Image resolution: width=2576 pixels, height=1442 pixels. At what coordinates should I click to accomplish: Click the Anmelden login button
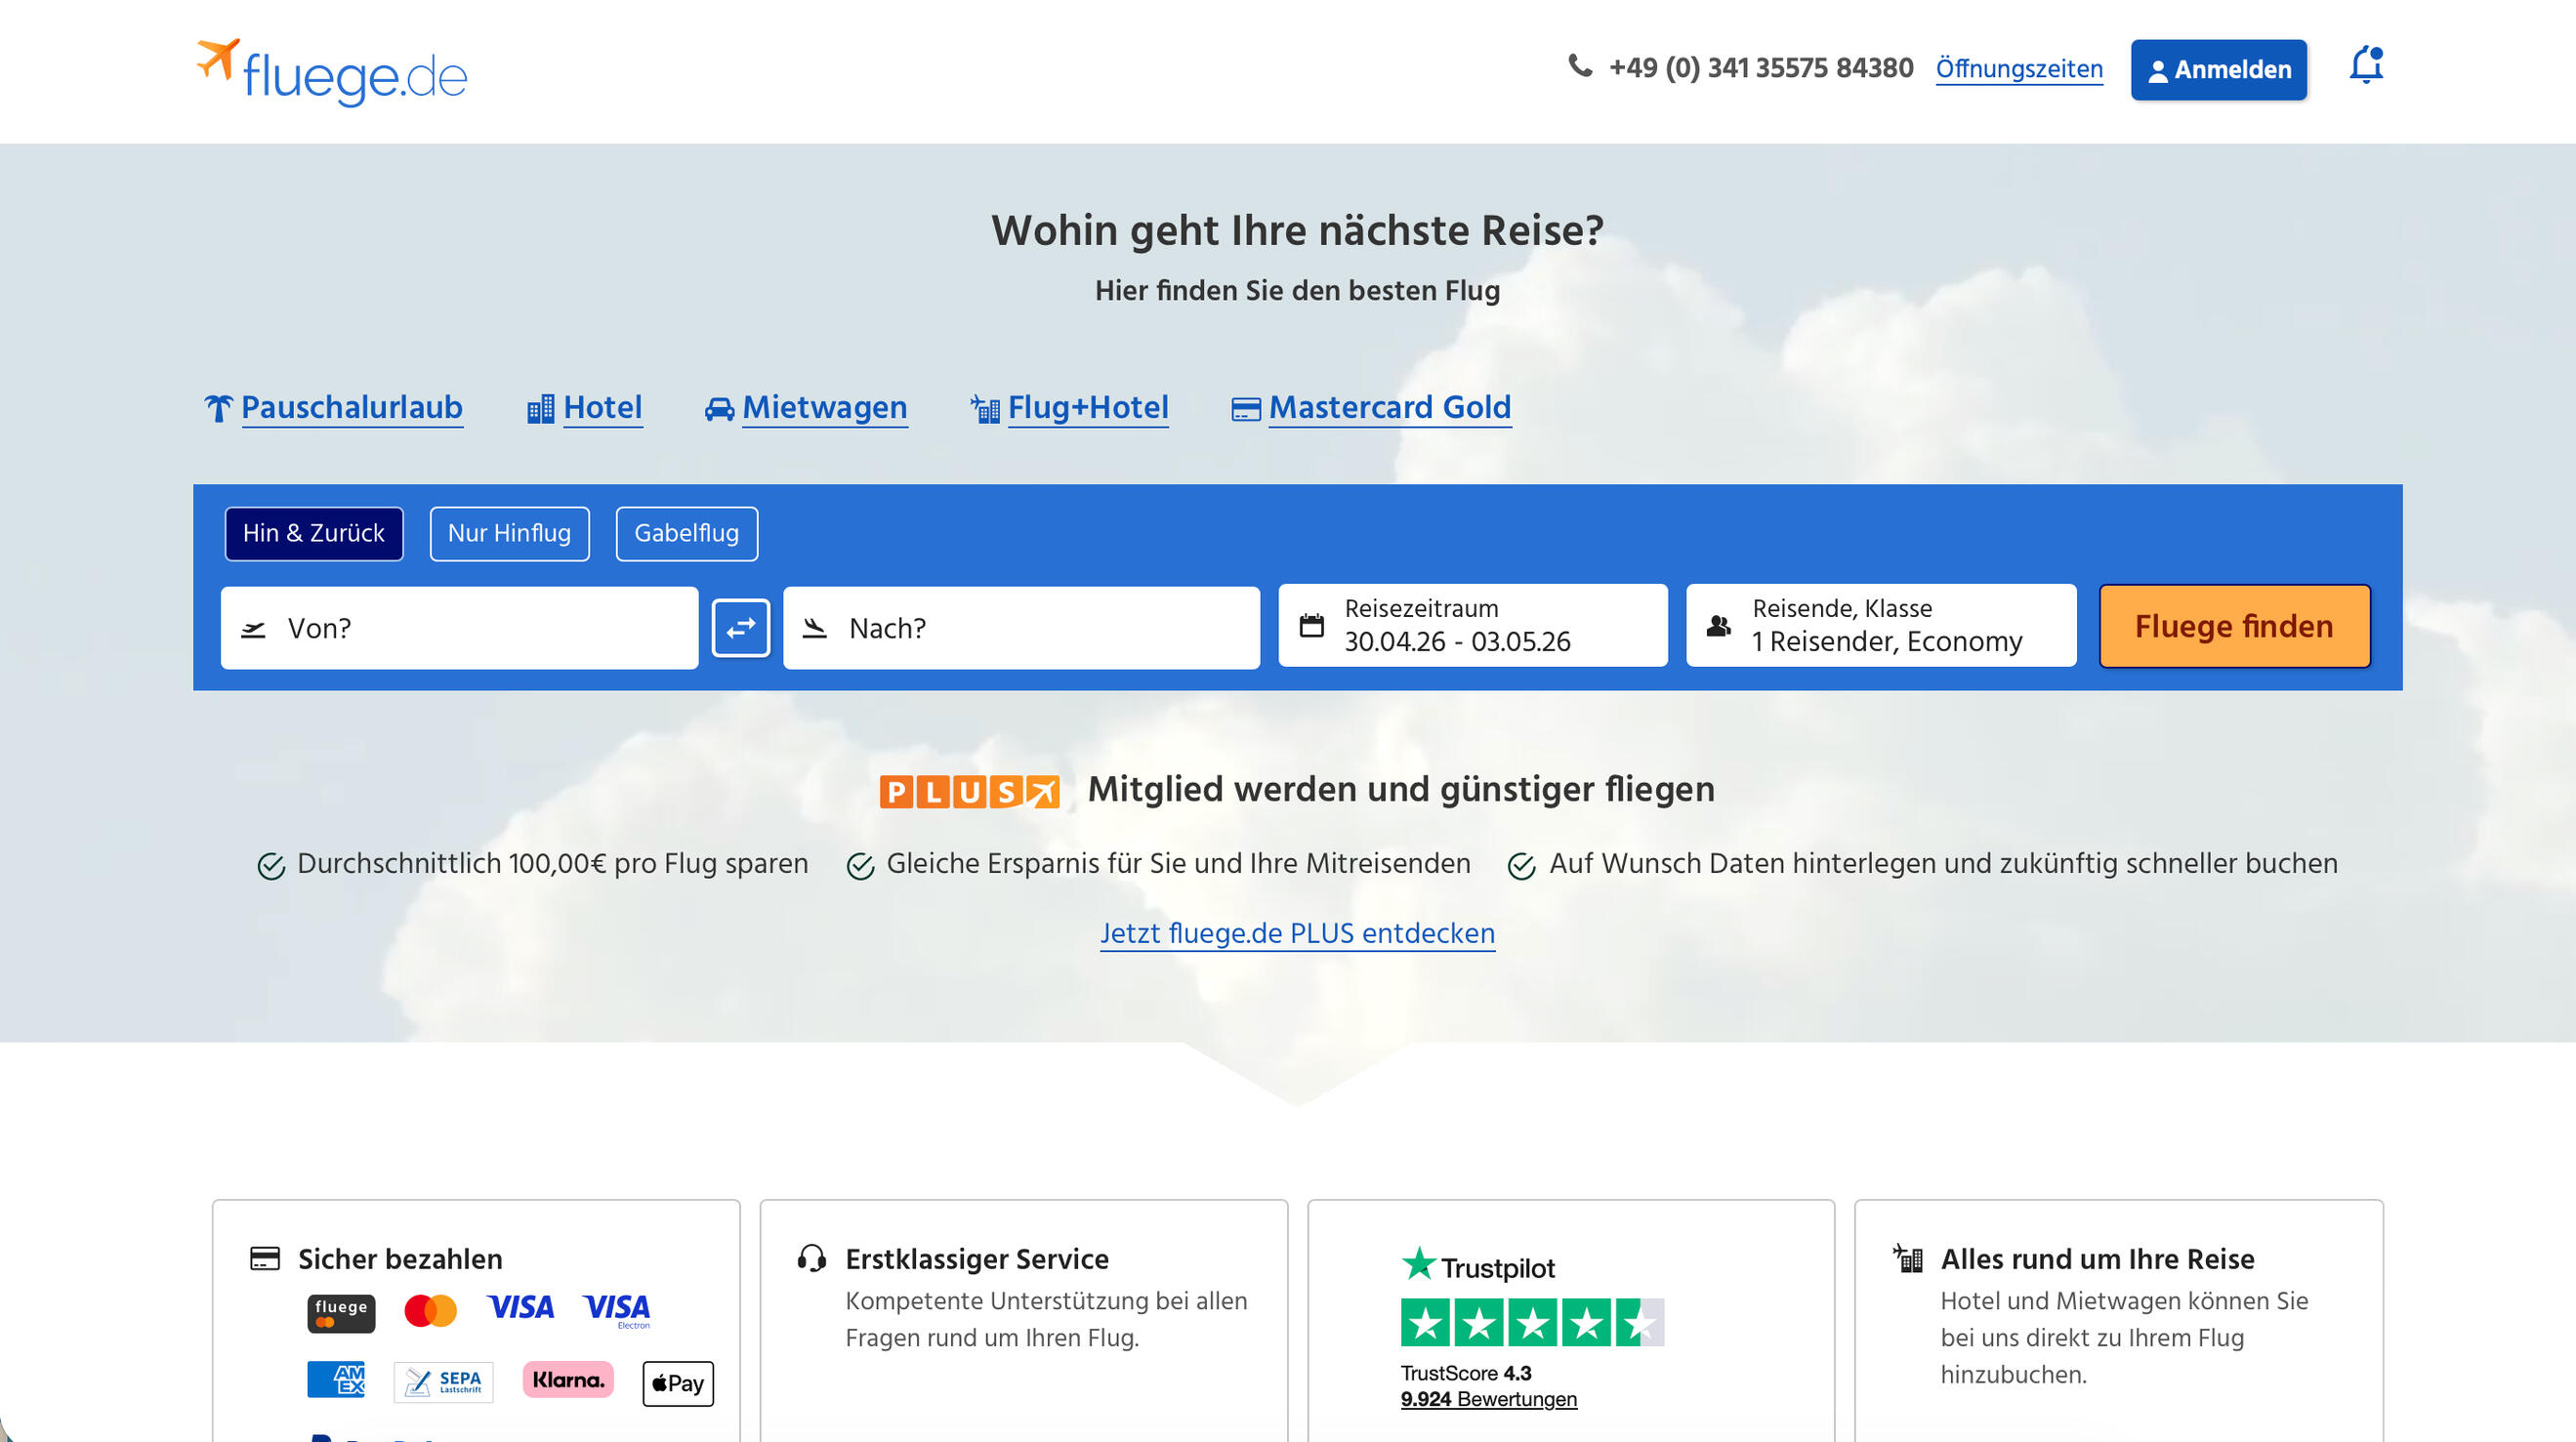pos(2218,69)
